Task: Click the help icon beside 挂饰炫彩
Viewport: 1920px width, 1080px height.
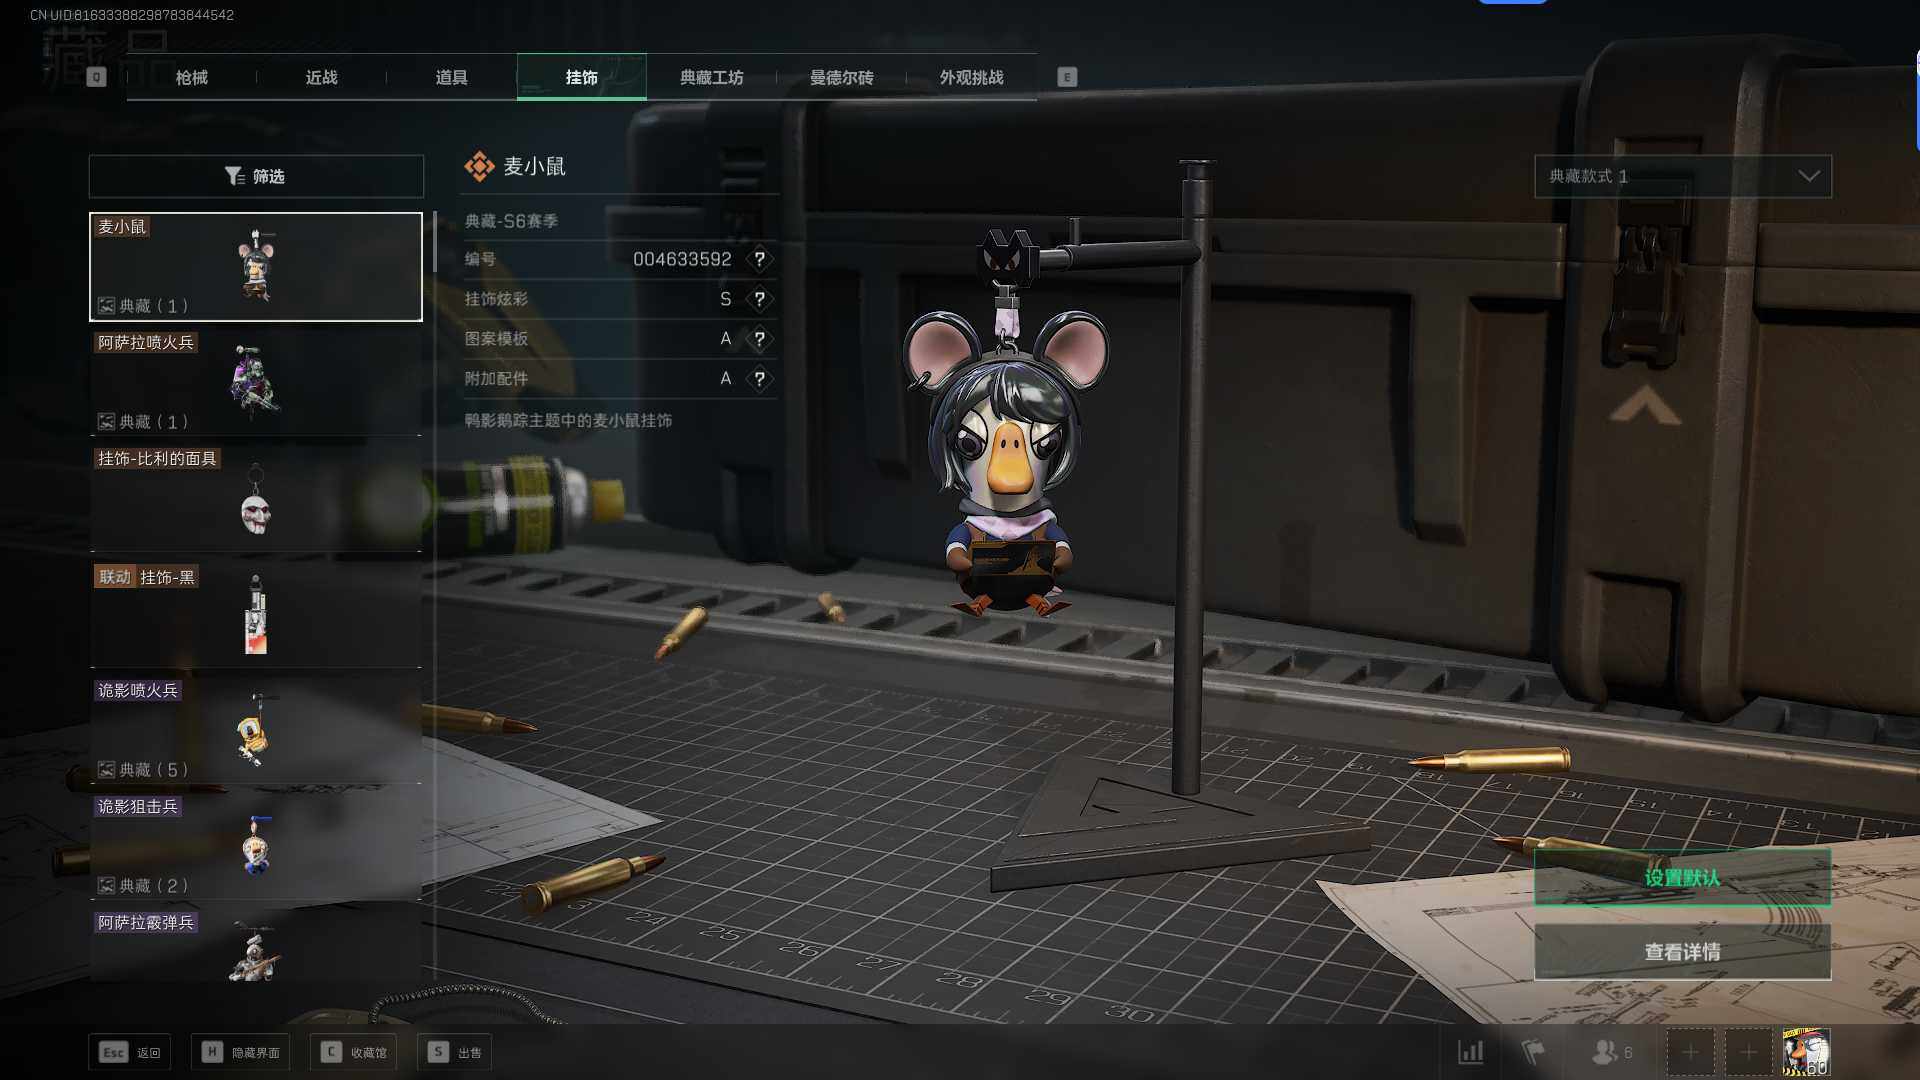Action: point(759,299)
